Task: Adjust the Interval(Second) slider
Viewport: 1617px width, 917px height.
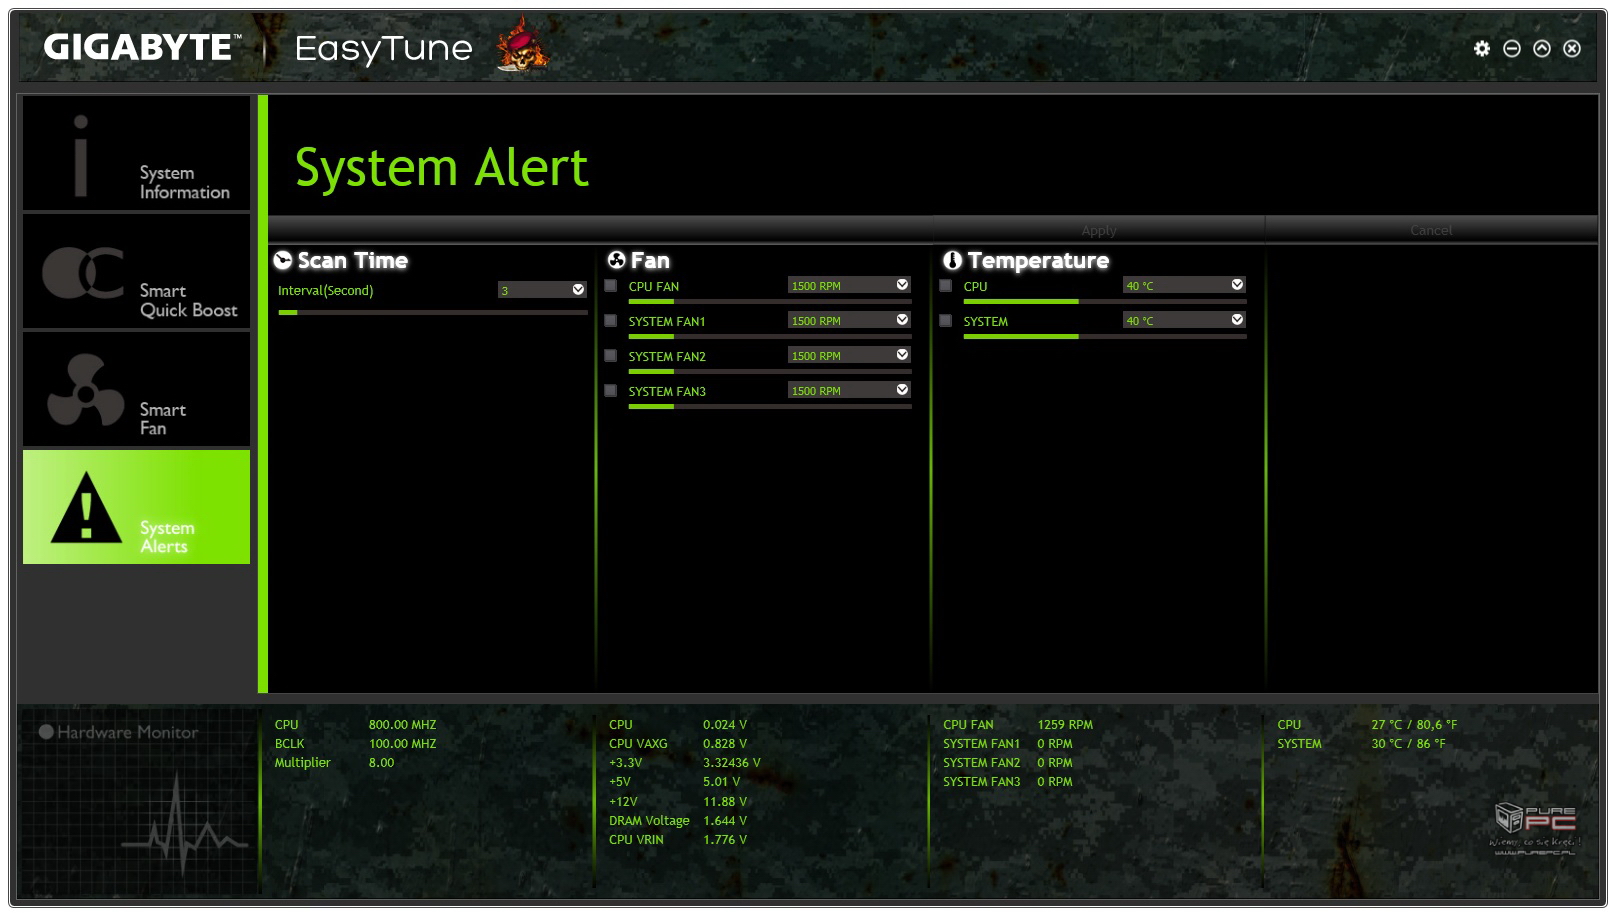Action: pyautogui.click(x=433, y=312)
